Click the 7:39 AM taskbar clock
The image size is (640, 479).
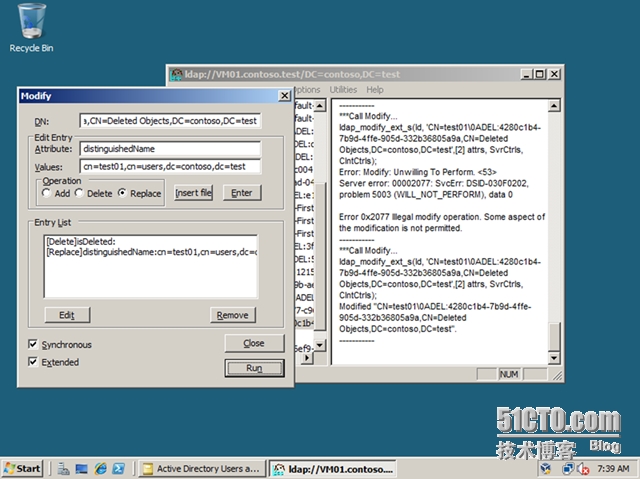[x=613, y=469]
